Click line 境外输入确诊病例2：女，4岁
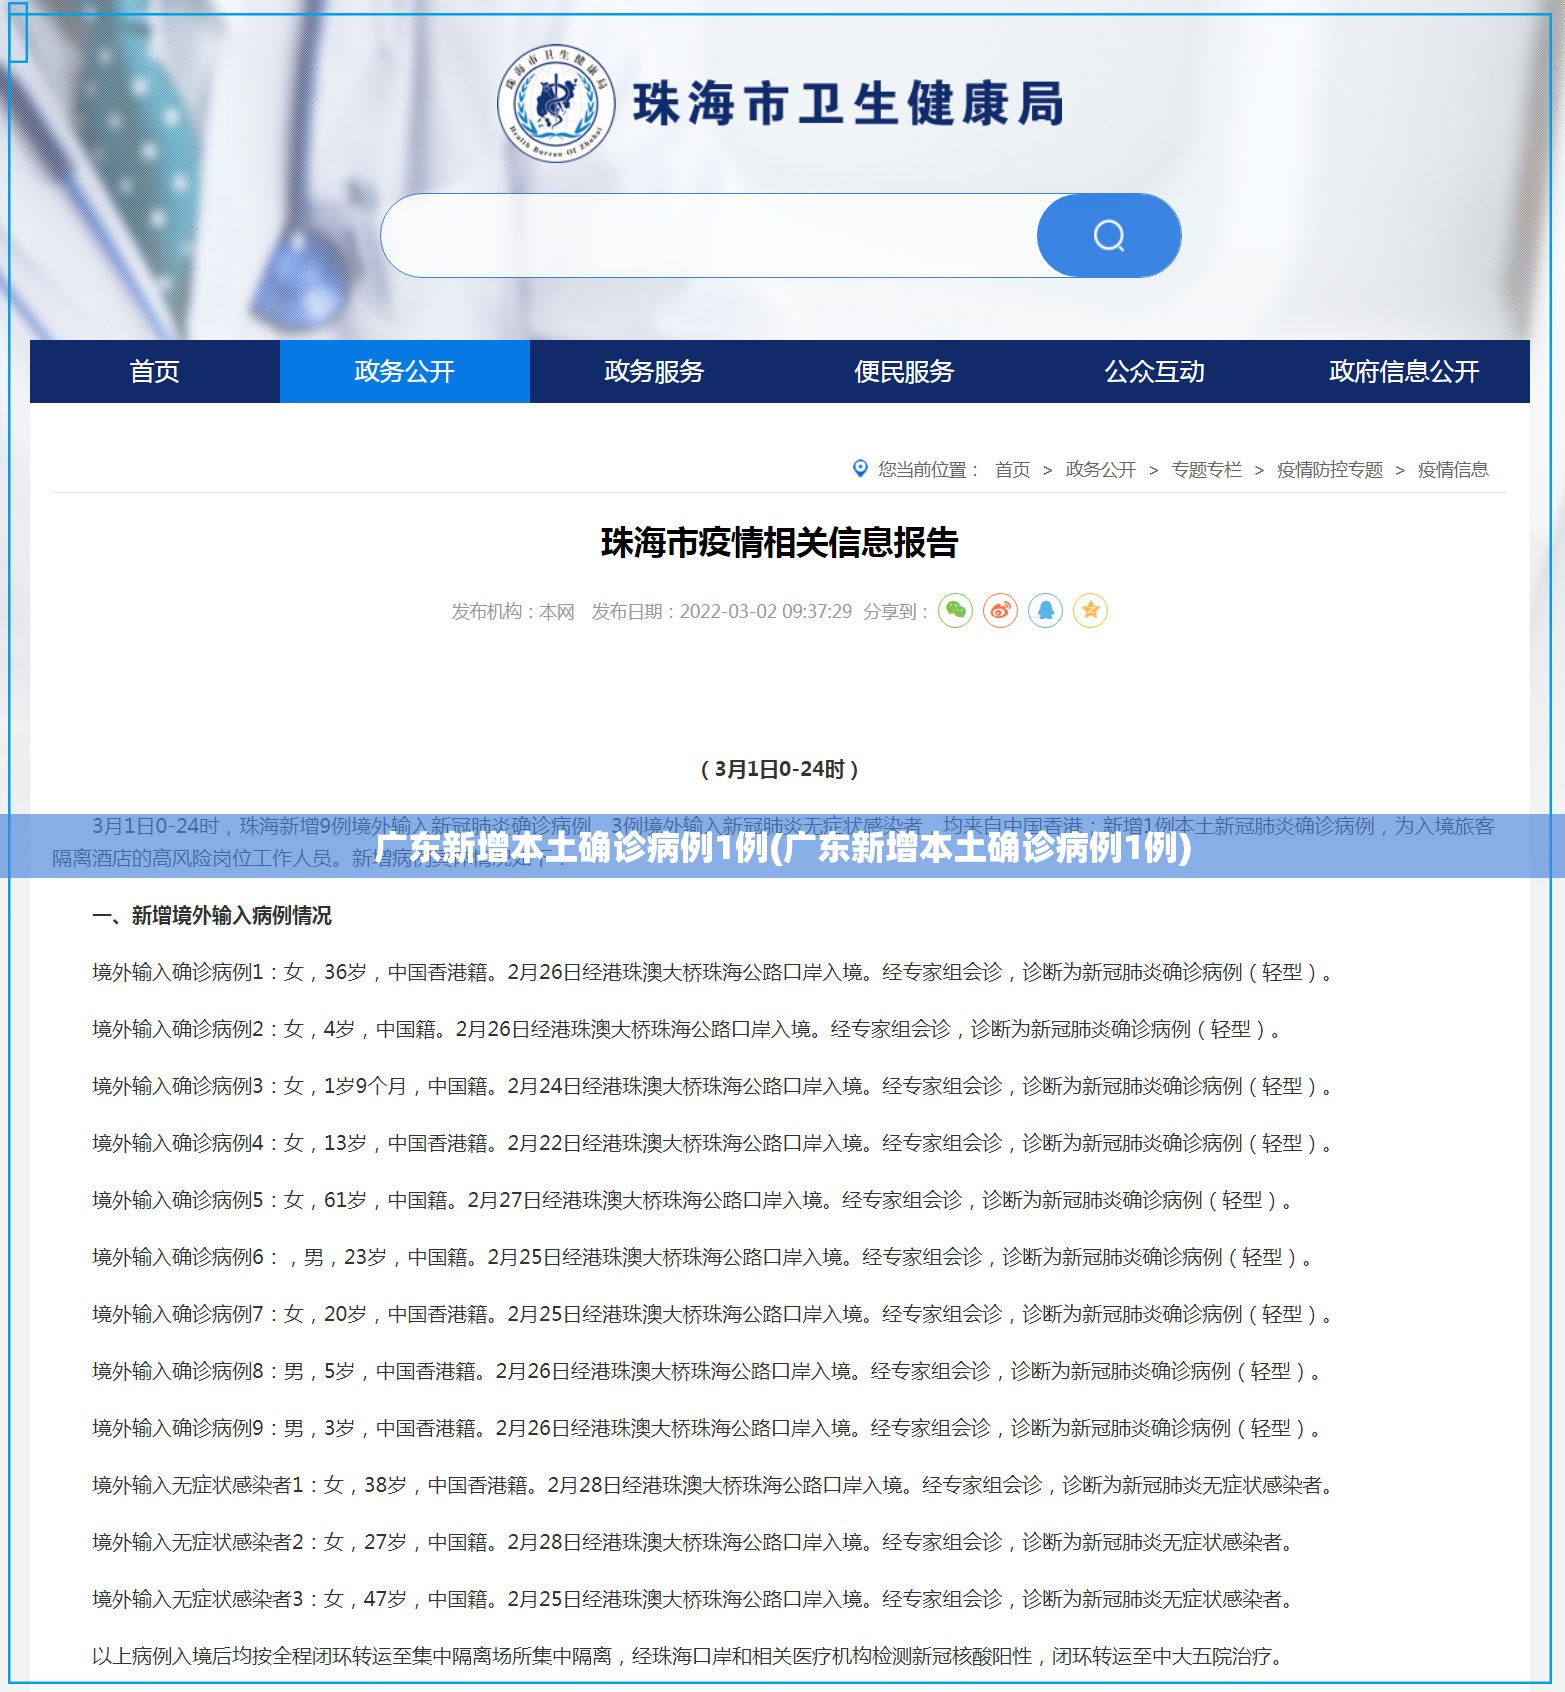This screenshot has width=1565, height=1692. [x=690, y=1029]
